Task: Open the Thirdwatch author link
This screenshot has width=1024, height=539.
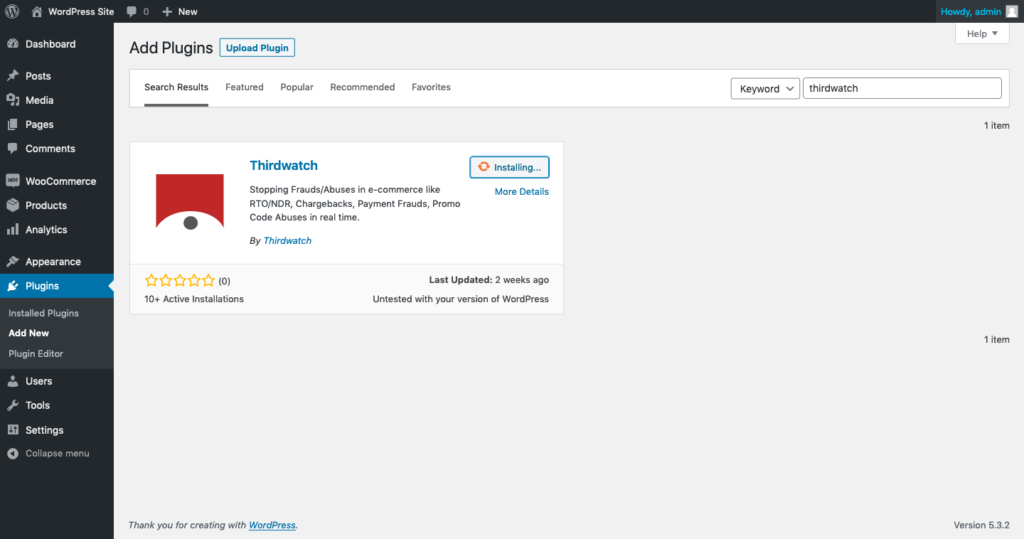Action: [x=287, y=240]
